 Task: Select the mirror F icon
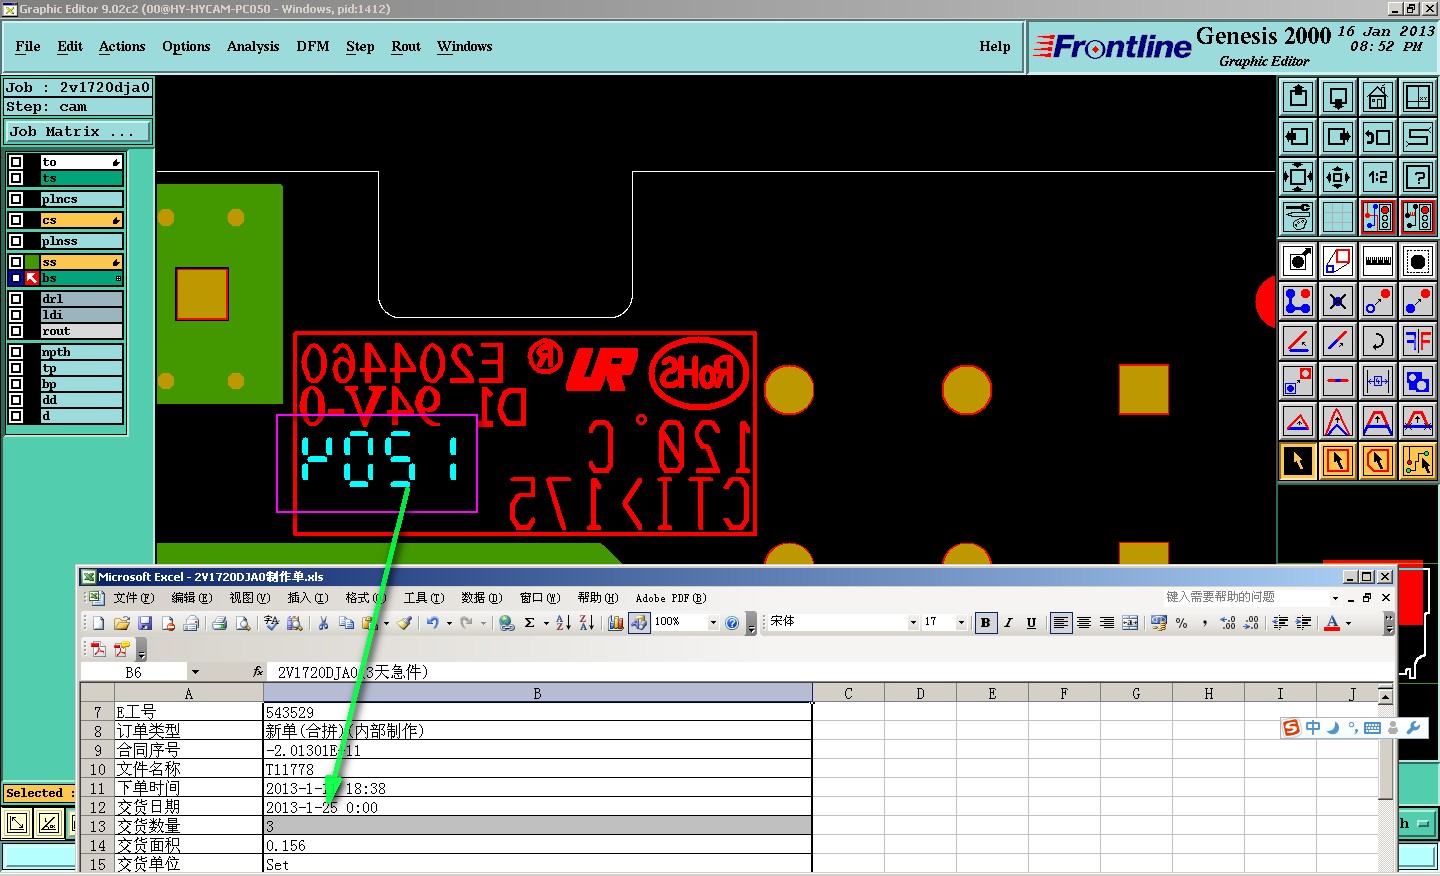pos(1418,342)
